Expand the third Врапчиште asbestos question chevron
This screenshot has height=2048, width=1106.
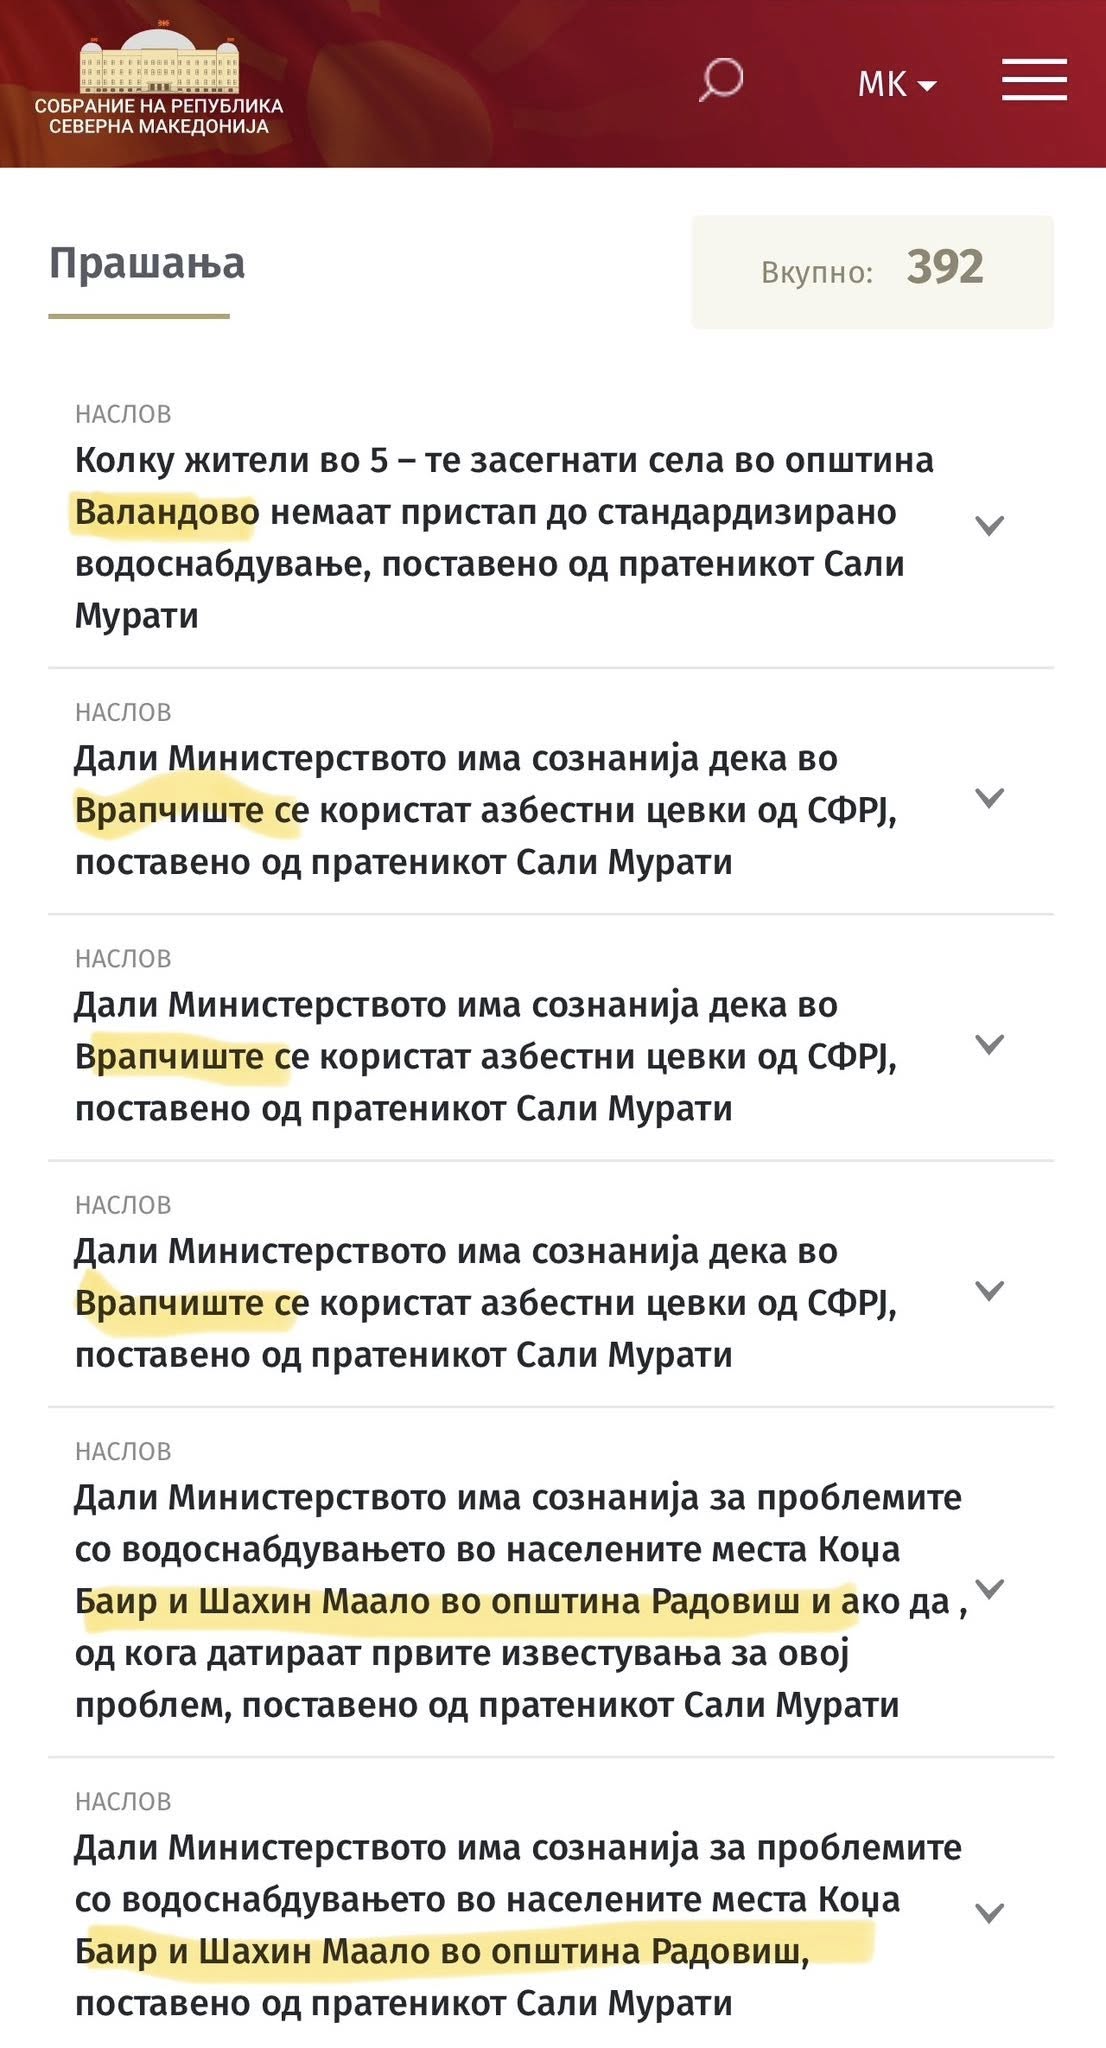(x=989, y=1291)
